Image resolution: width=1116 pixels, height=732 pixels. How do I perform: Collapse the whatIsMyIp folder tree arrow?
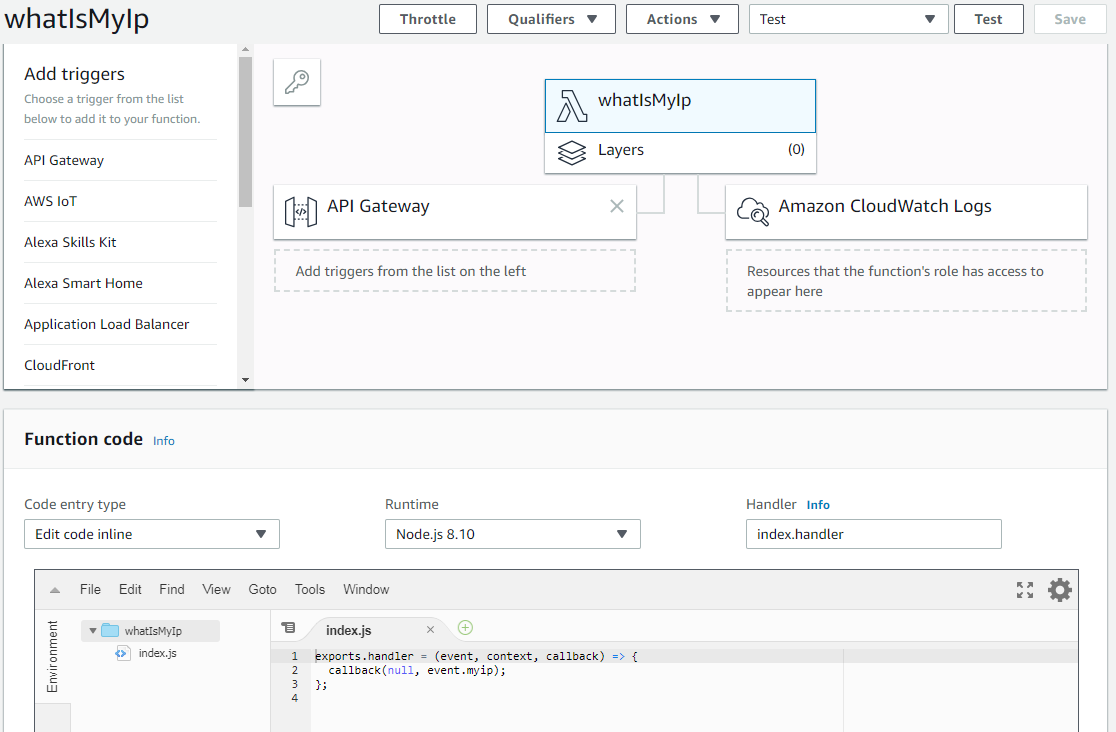(x=93, y=630)
